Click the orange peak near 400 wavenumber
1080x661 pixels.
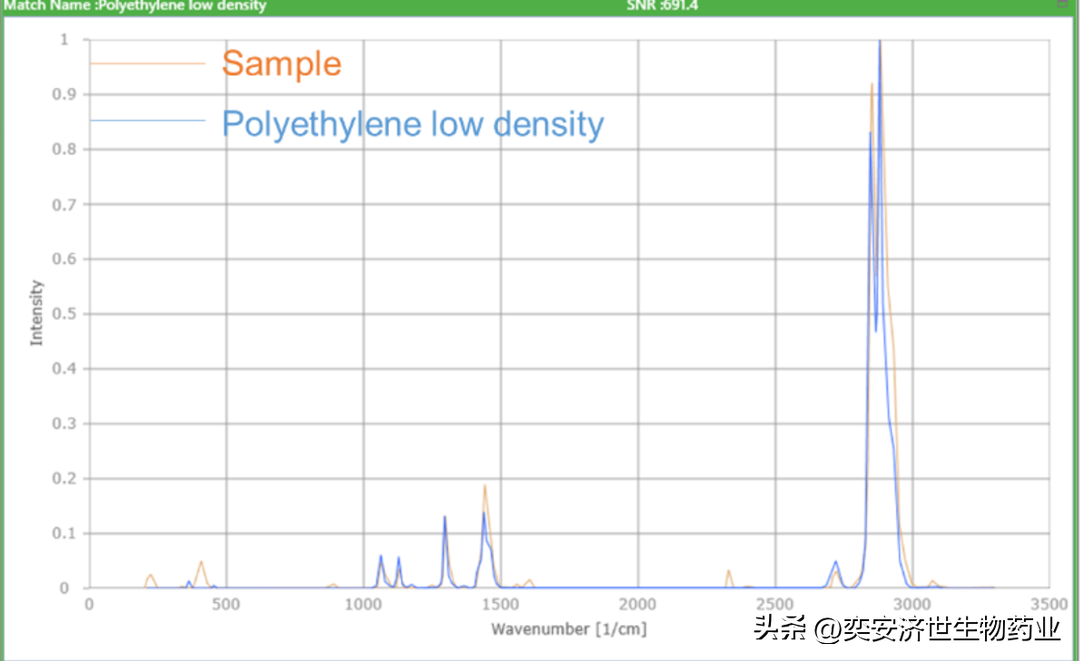click(x=201, y=563)
